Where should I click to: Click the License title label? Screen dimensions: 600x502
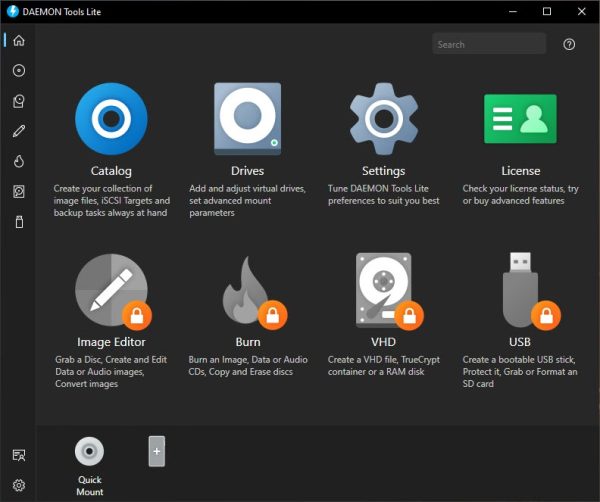point(520,171)
